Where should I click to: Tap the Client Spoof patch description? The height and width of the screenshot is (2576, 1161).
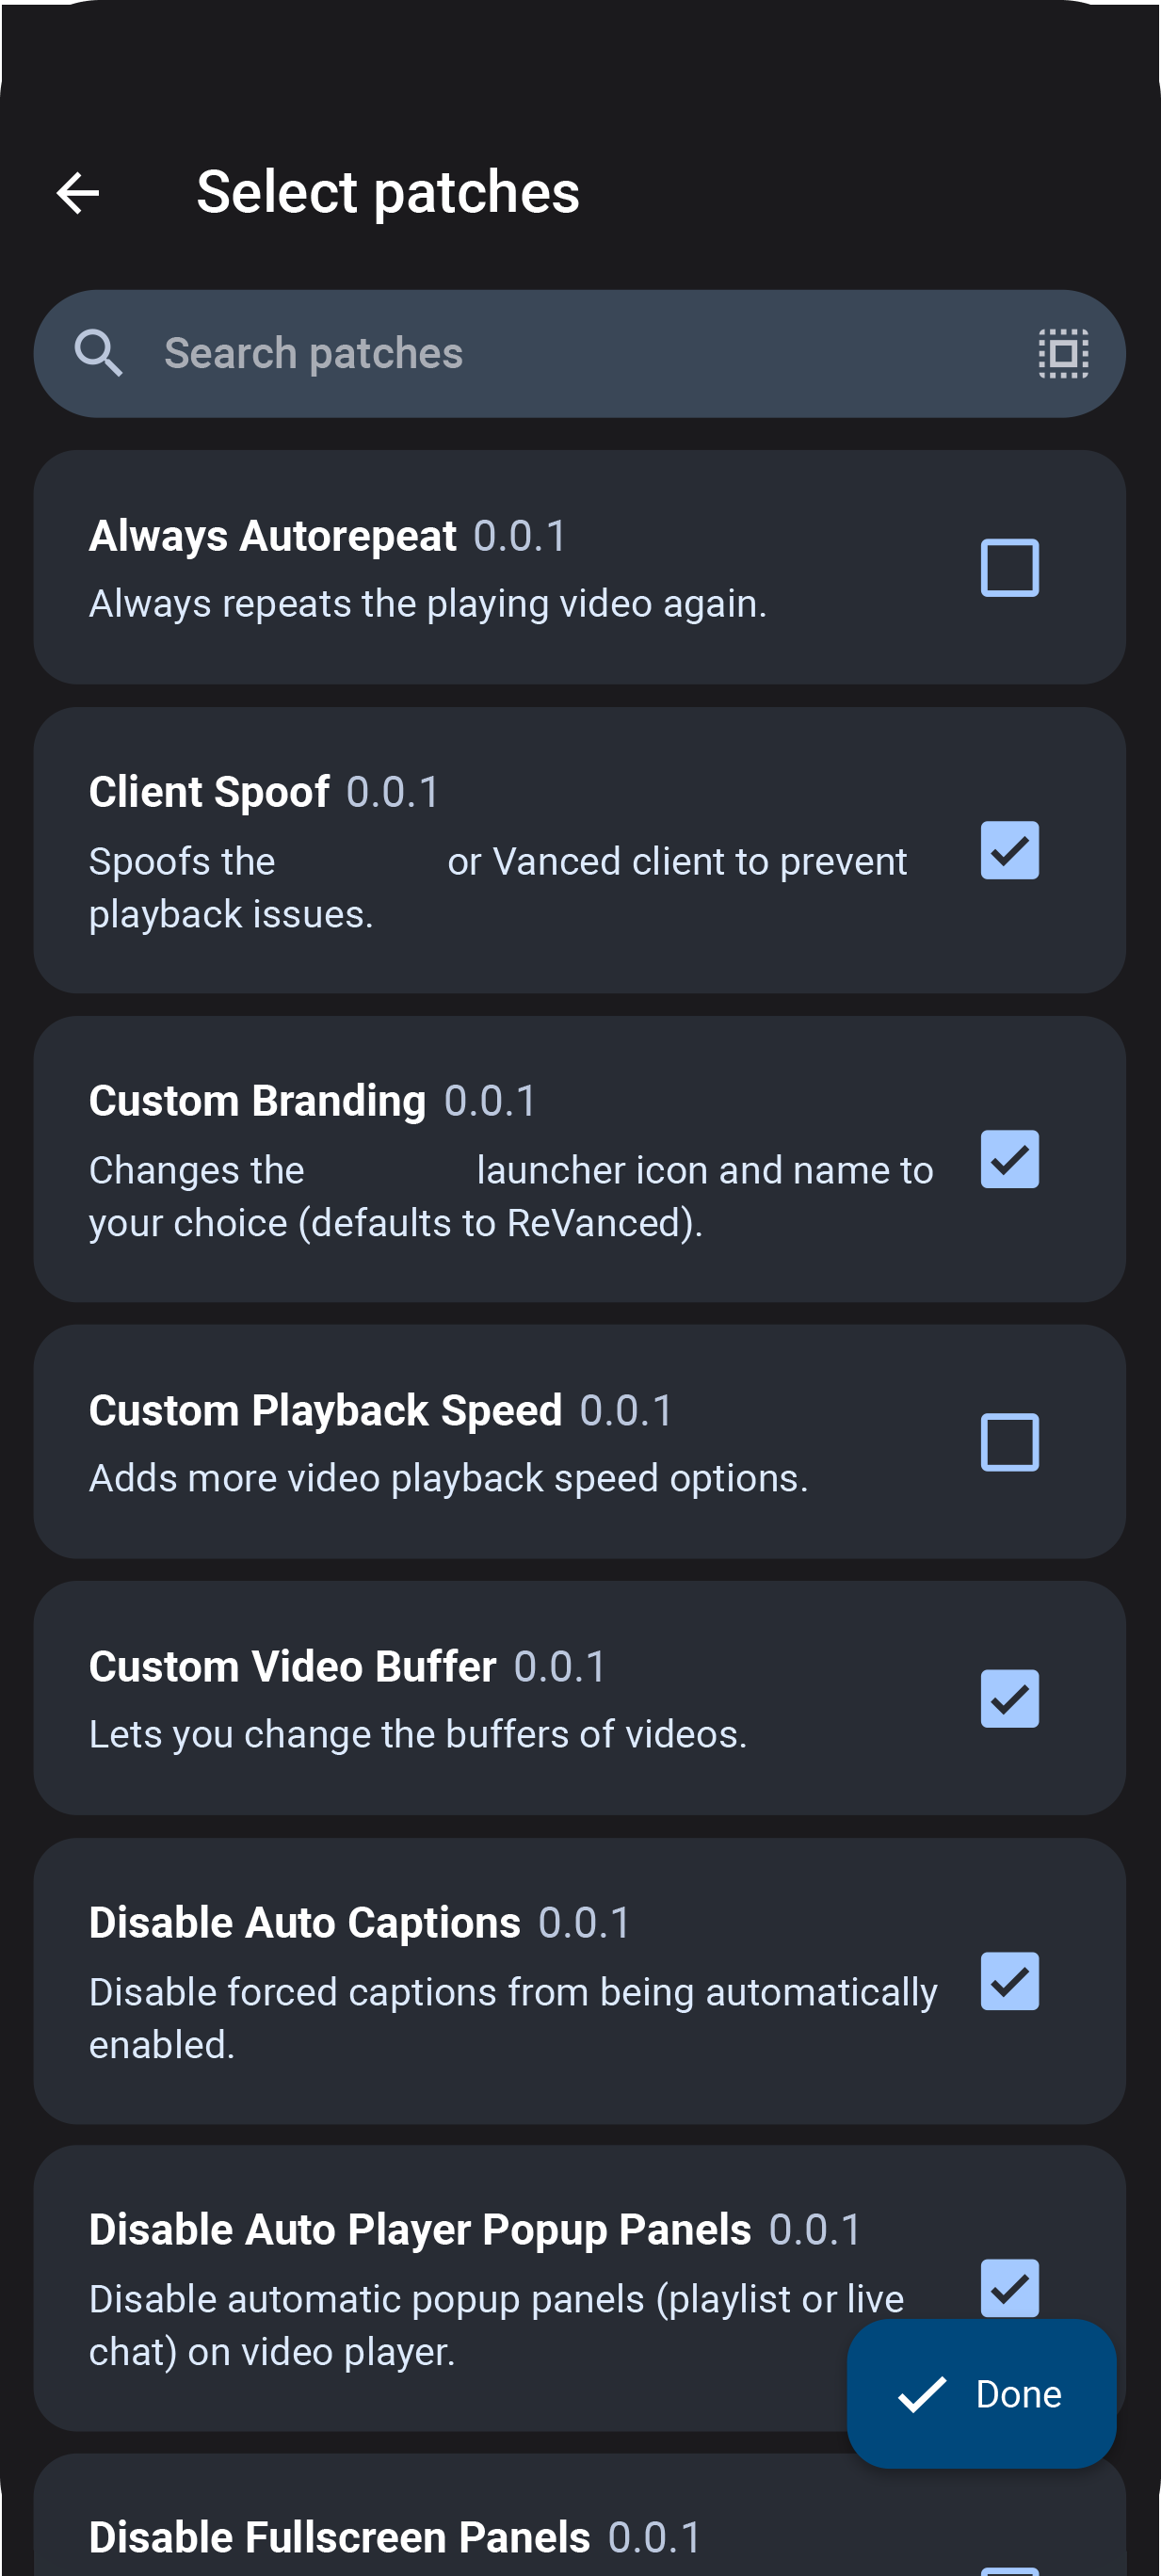point(497,888)
